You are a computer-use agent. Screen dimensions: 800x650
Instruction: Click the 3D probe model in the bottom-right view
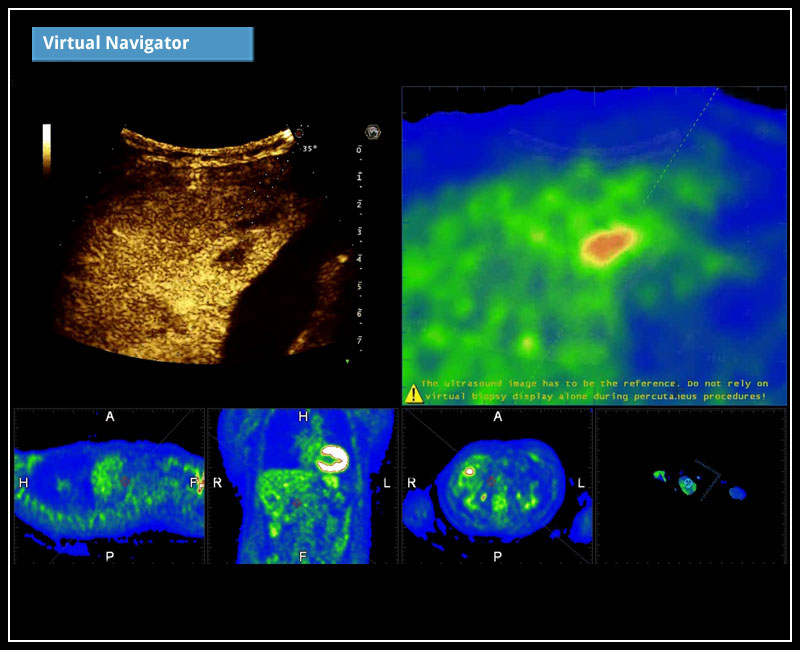tap(688, 484)
